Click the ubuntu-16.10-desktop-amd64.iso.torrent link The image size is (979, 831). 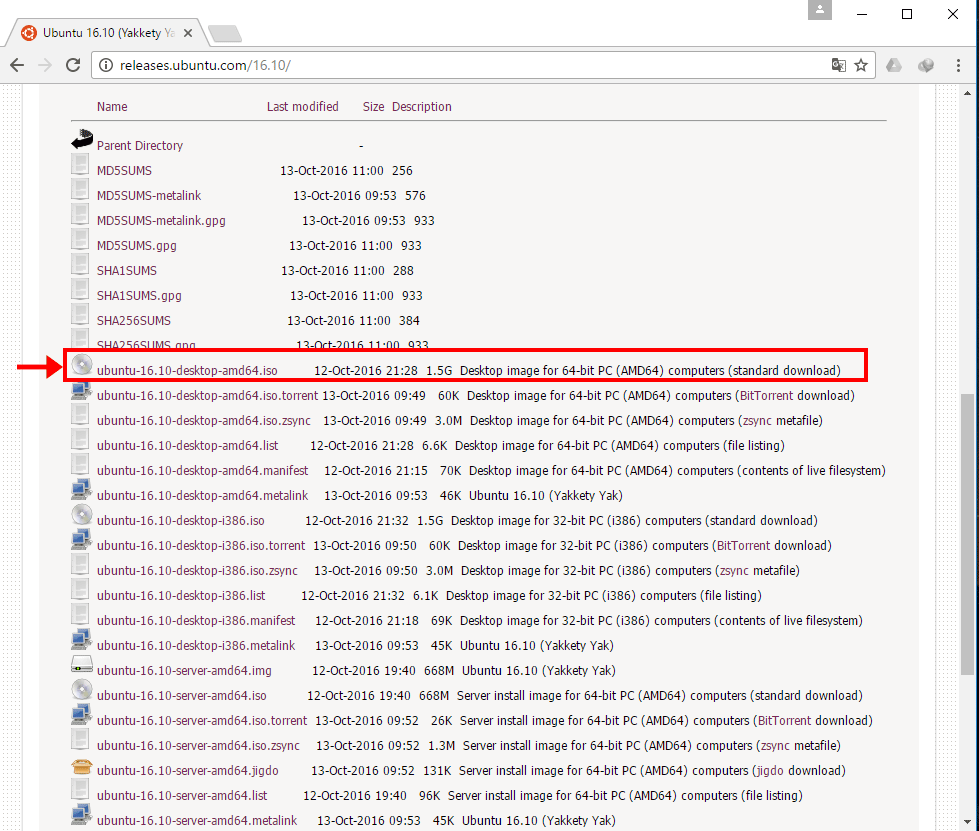pos(207,395)
